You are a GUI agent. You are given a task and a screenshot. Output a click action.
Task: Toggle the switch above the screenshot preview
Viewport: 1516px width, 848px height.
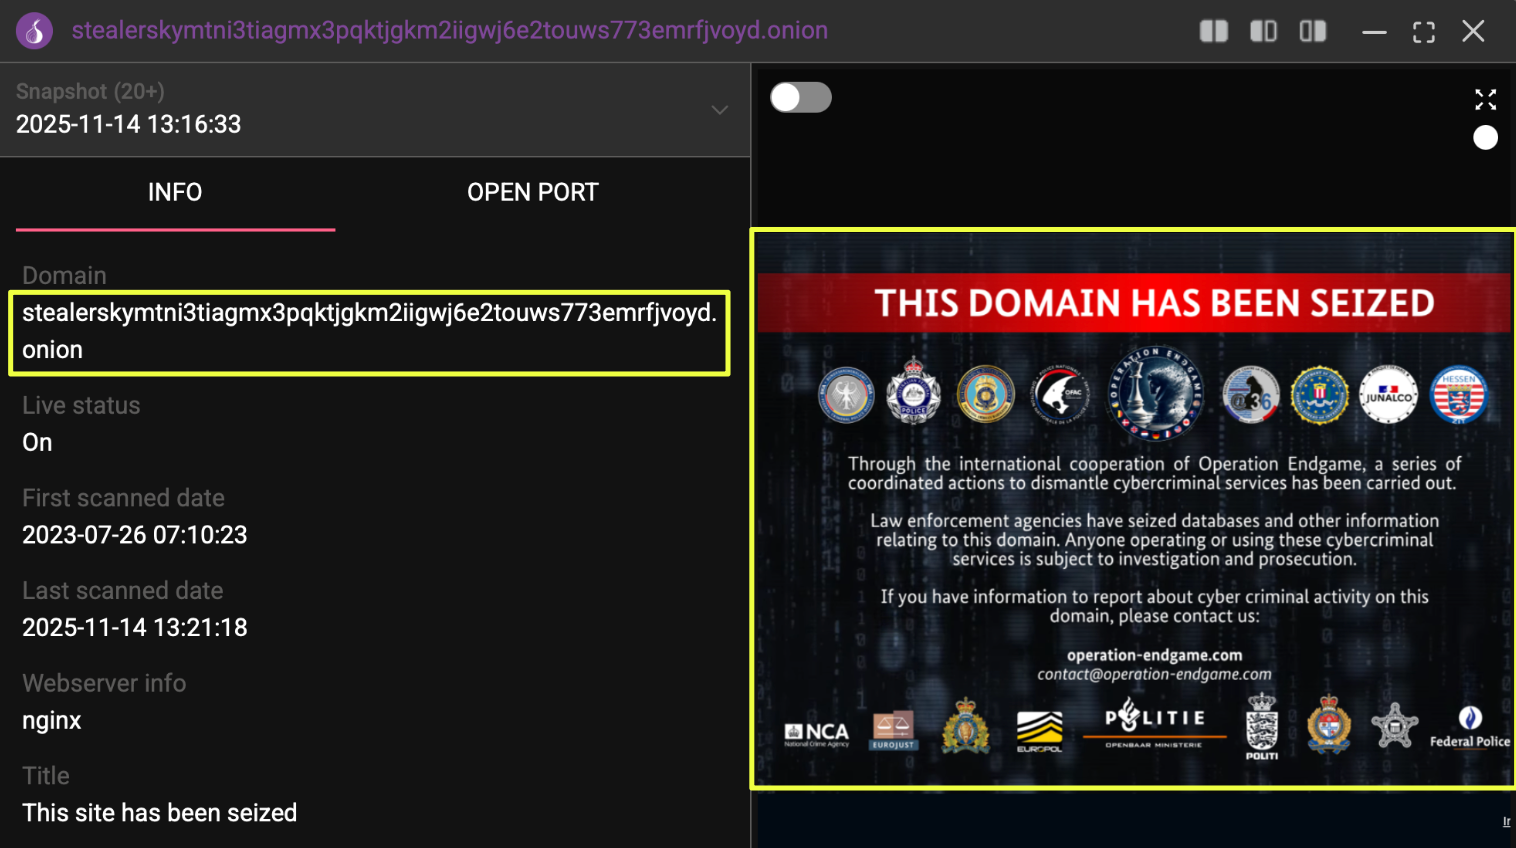[x=801, y=97]
